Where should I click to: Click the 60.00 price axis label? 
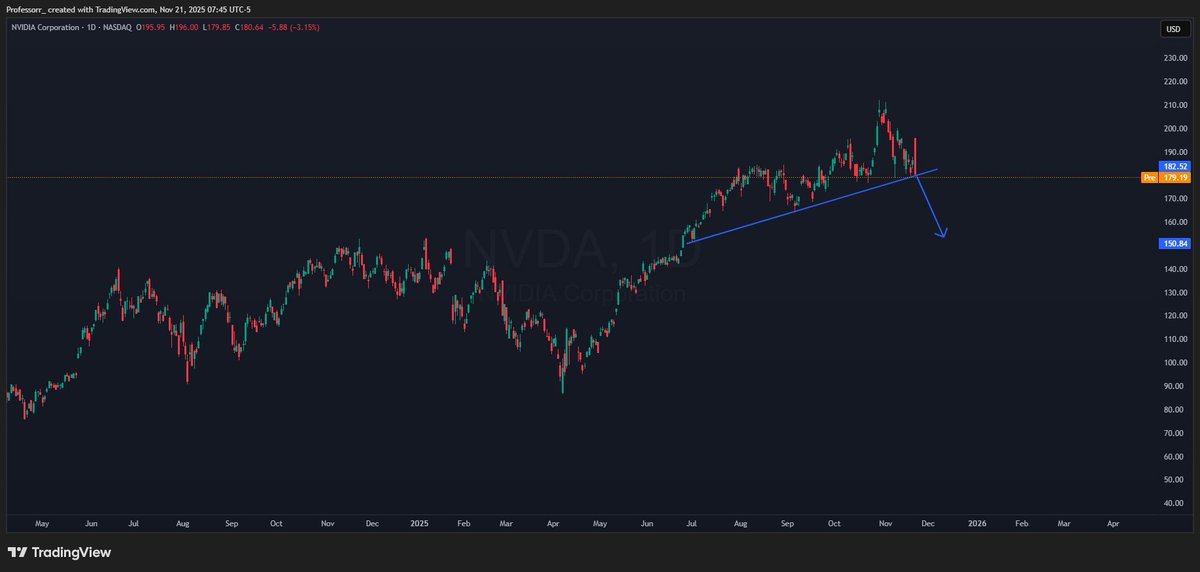1176,456
